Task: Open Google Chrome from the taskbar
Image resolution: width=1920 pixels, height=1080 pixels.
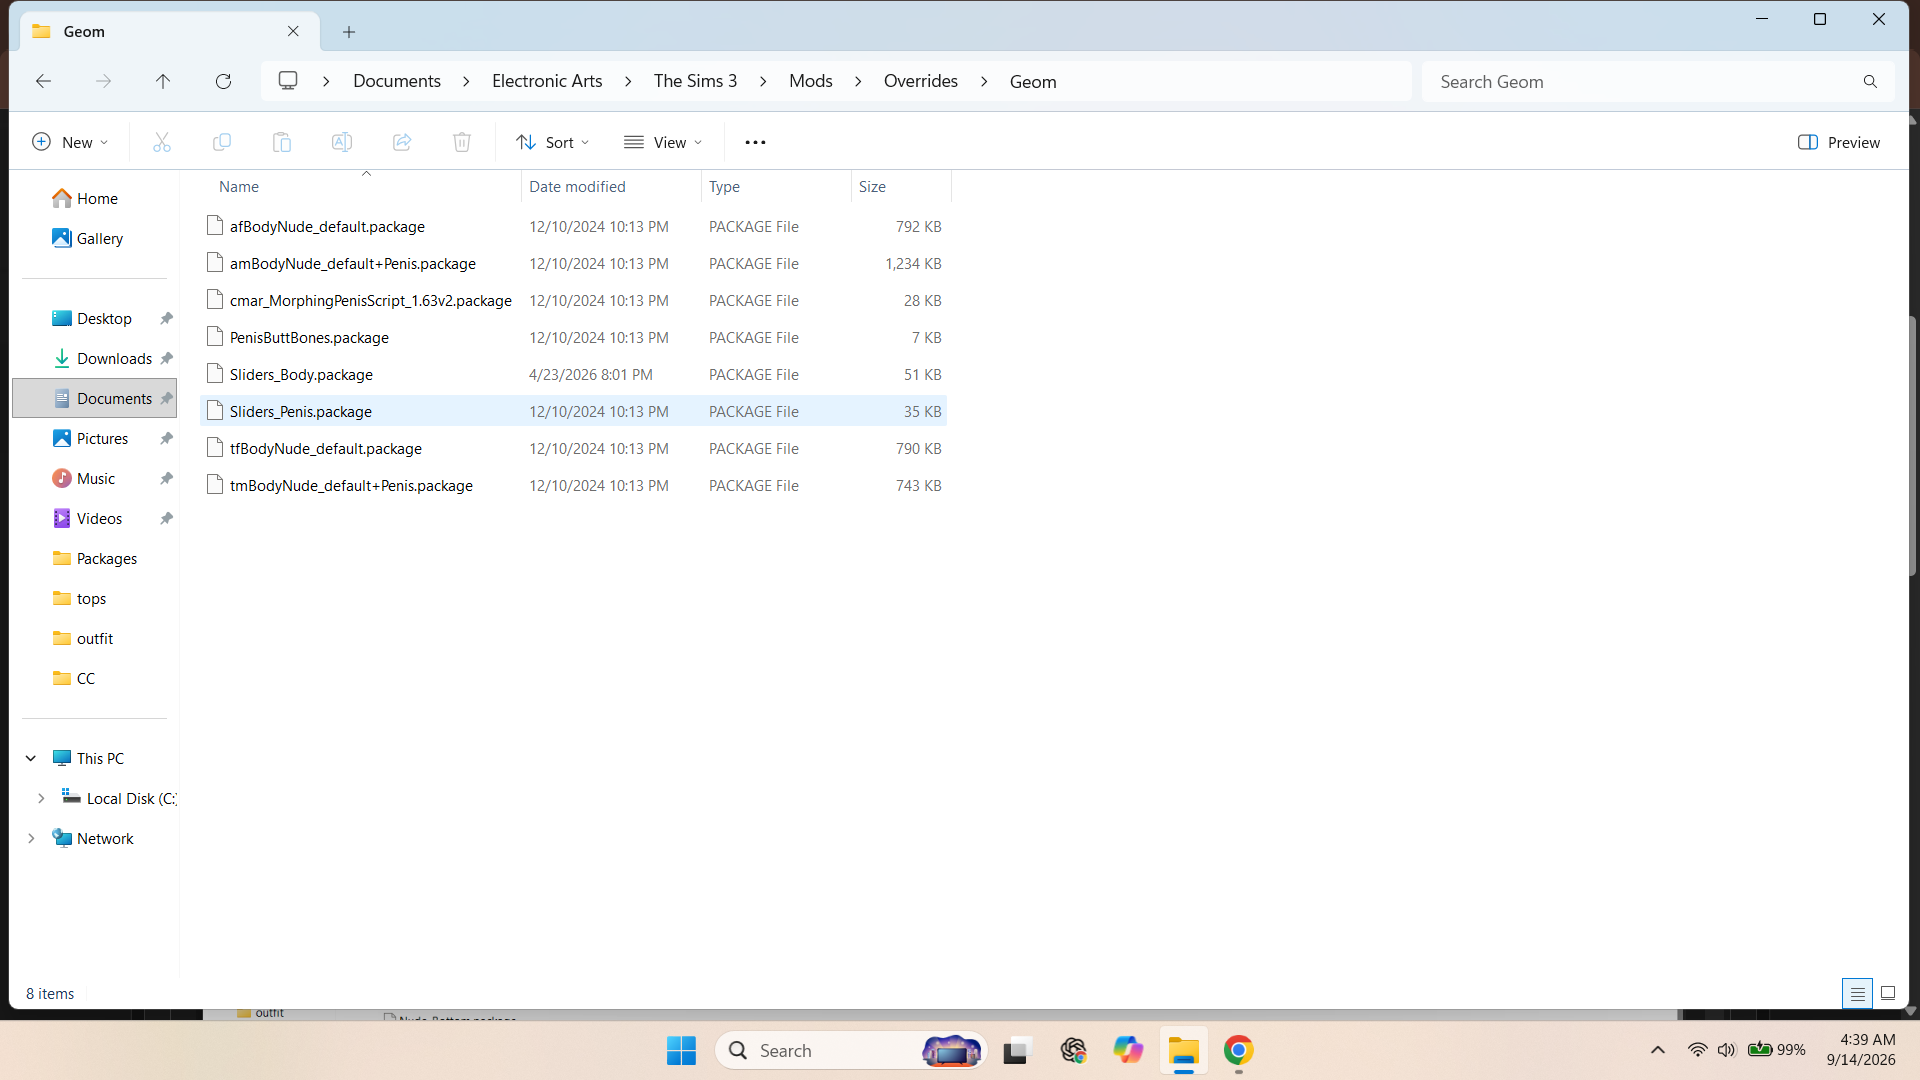Action: point(1238,1050)
